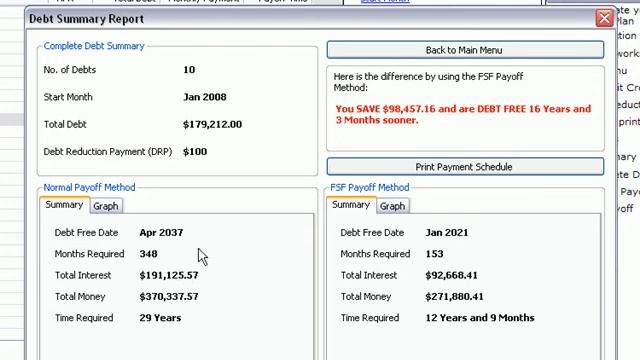Click FSF method Months Required 153
The image size is (640, 360).
click(x=434, y=254)
